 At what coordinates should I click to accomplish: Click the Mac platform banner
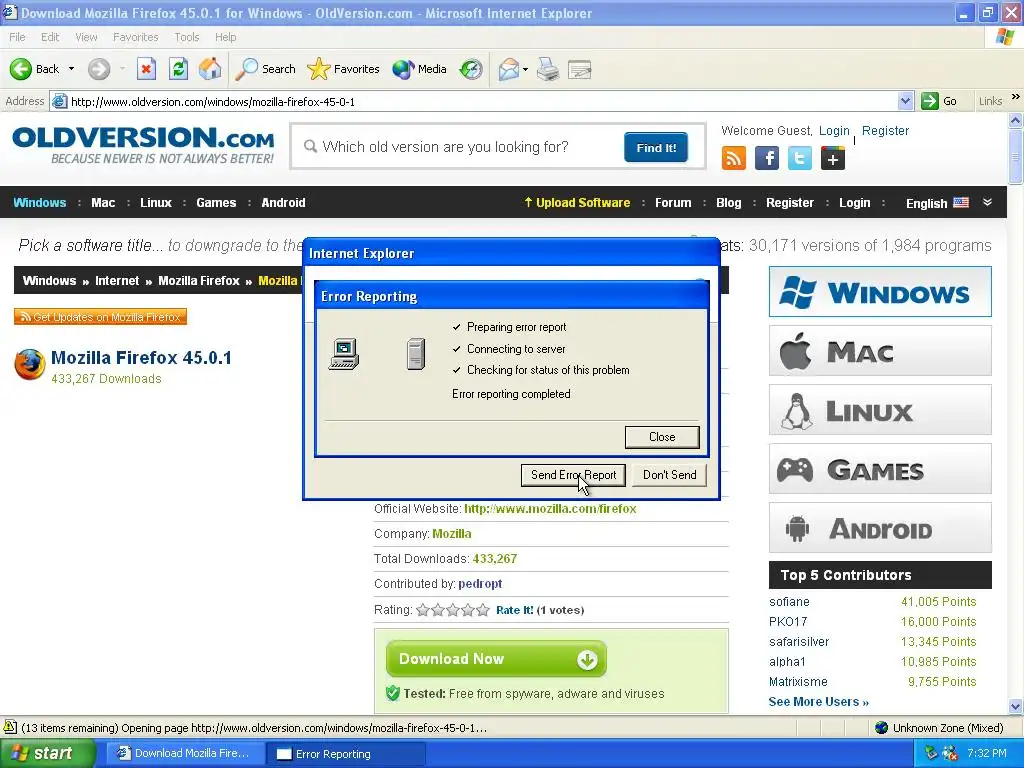click(x=880, y=351)
